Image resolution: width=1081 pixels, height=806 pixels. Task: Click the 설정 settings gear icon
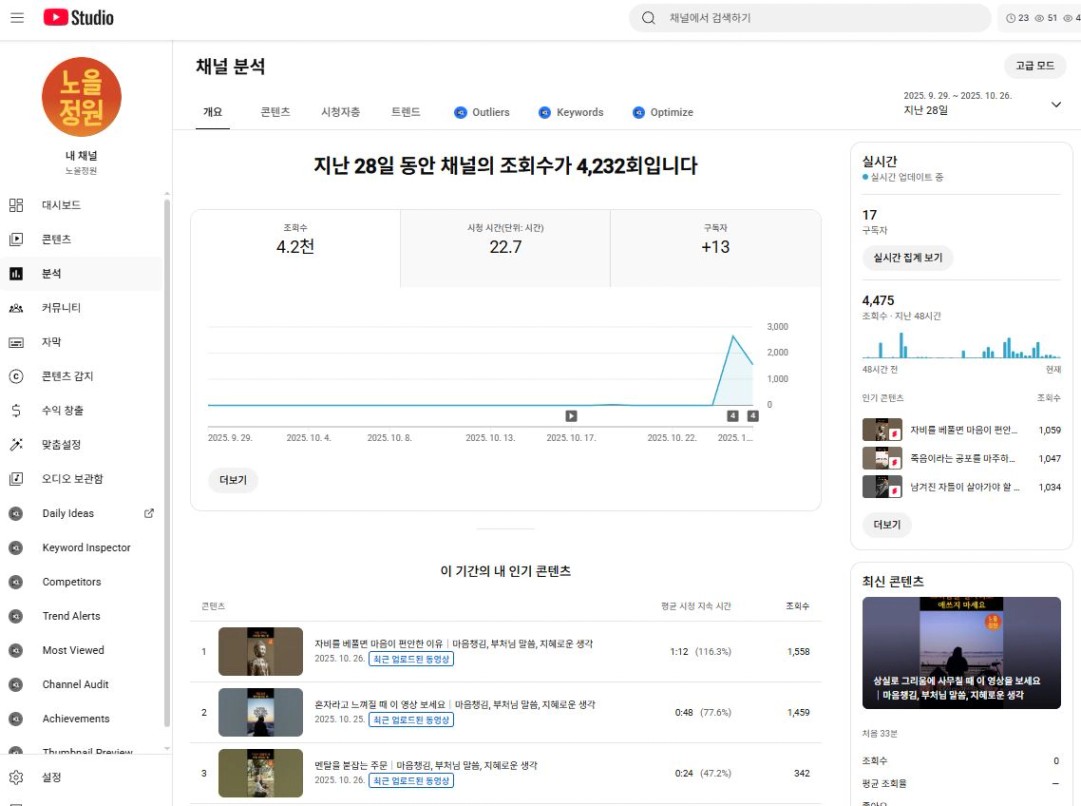pos(16,777)
